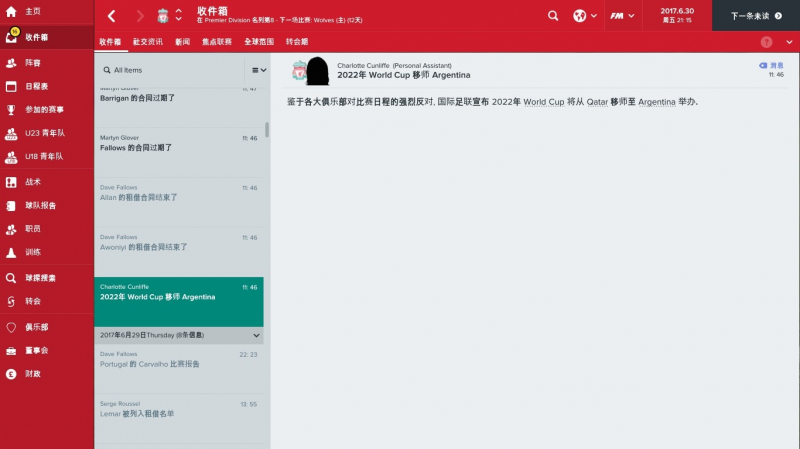Open the world globe menu
Viewport: 800px width, 449px height.
pyautogui.click(x=585, y=16)
